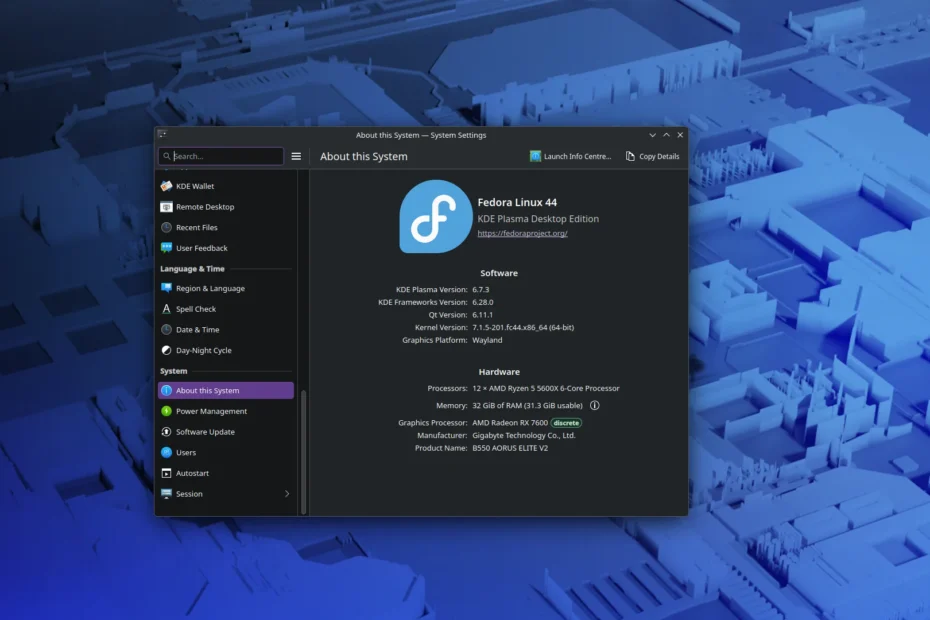Click the kernel version 7.1.5-201.fc44 value

click(523, 328)
